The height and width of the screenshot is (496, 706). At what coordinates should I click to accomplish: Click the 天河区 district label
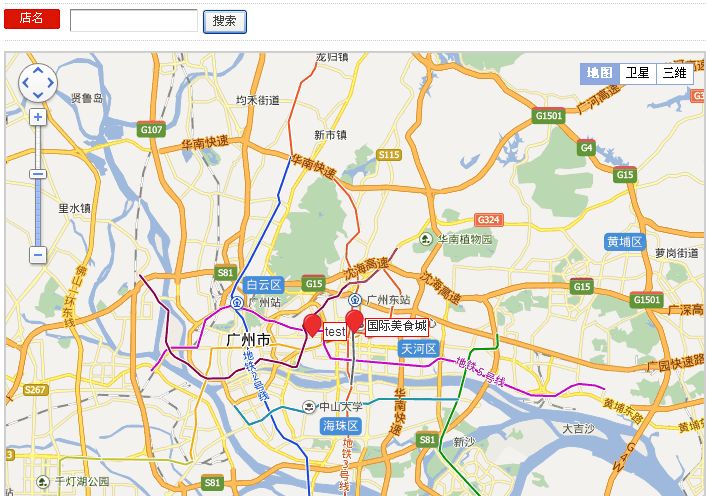(x=419, y=349)
